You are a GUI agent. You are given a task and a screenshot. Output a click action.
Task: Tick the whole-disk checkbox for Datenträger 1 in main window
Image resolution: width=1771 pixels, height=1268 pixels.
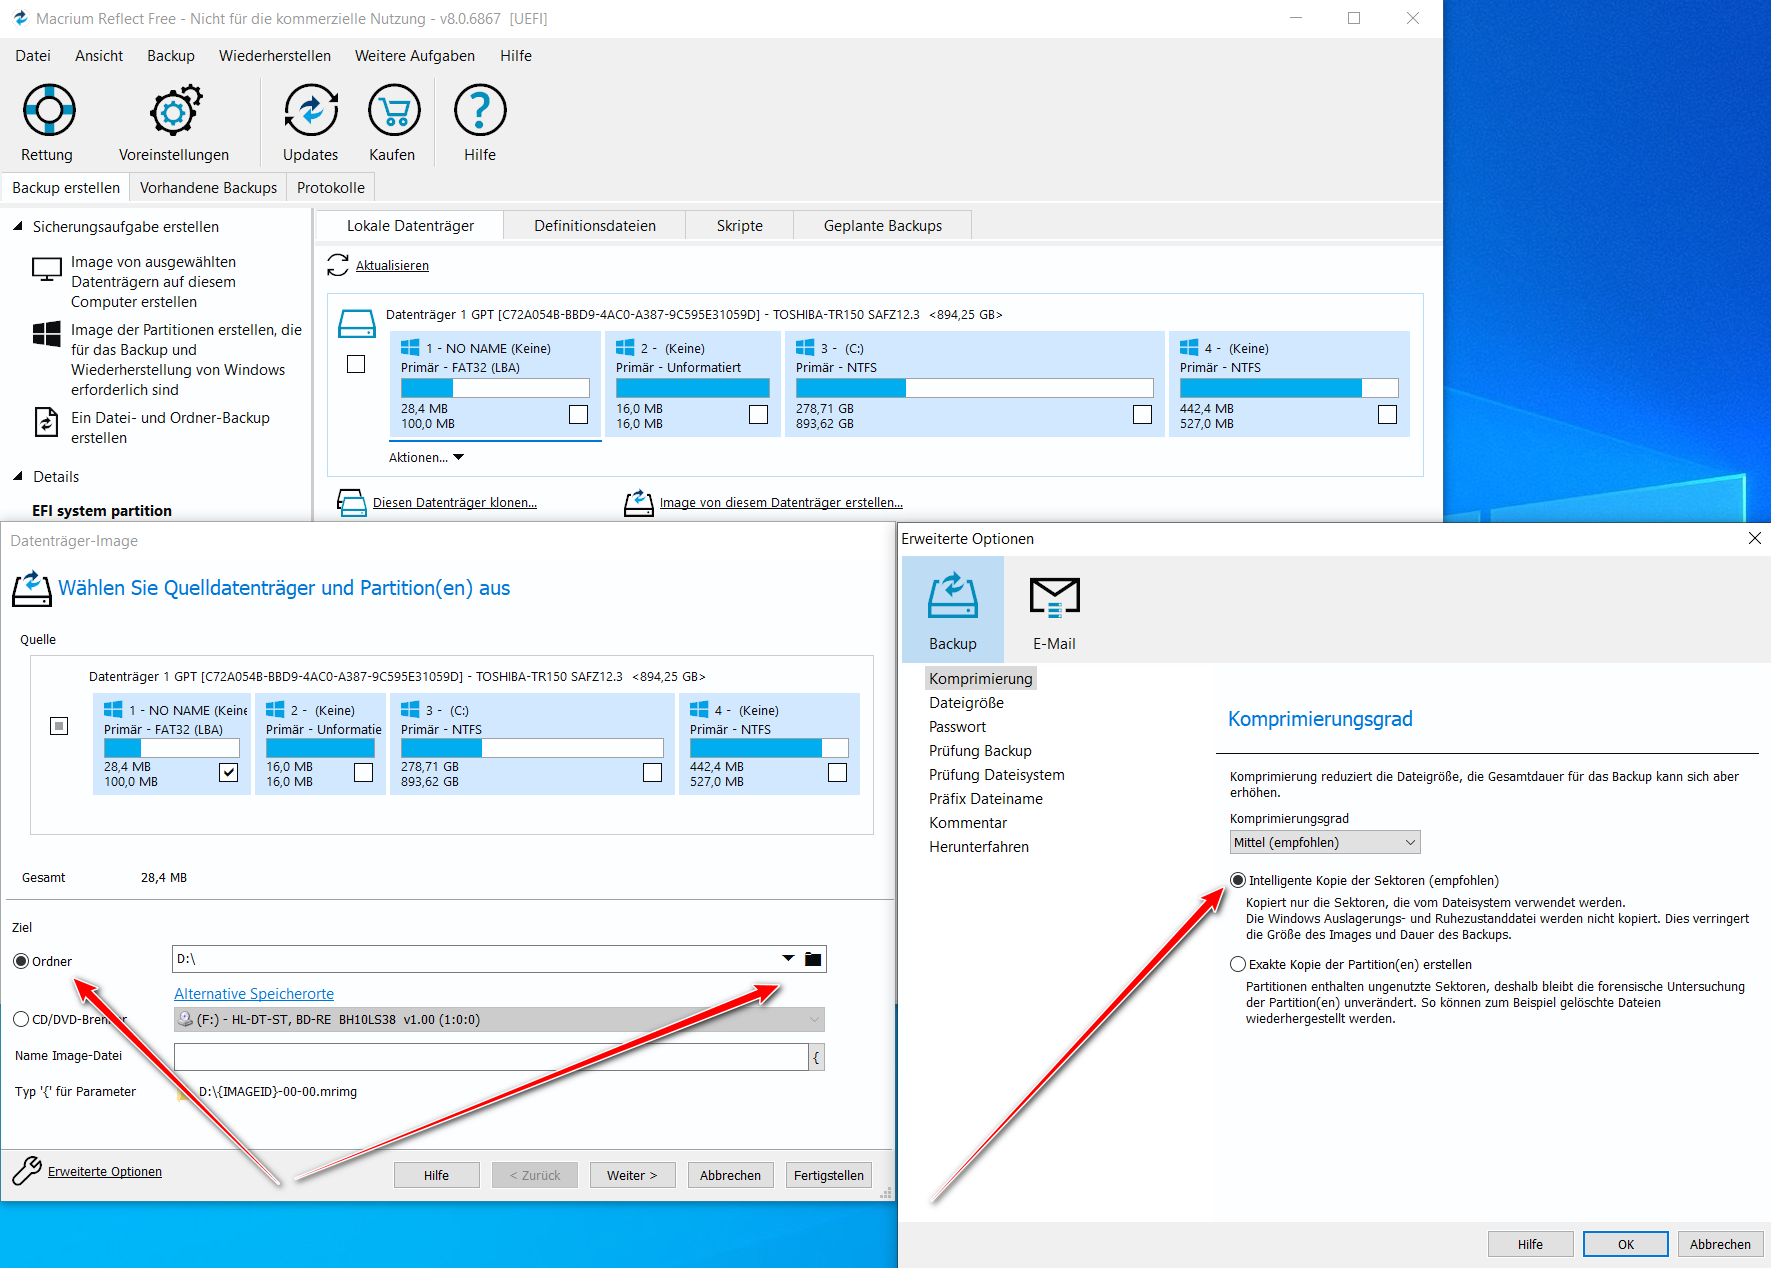point(356,364)
